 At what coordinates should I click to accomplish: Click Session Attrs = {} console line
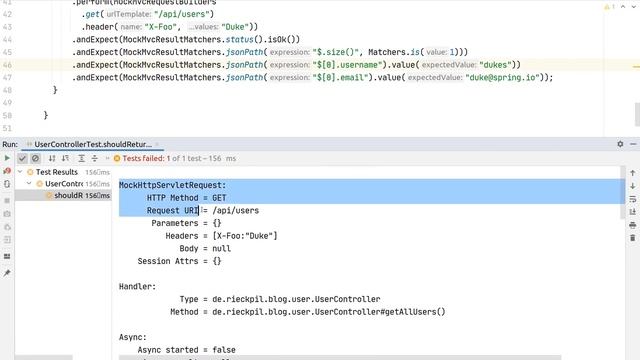[x=179, y=261]
